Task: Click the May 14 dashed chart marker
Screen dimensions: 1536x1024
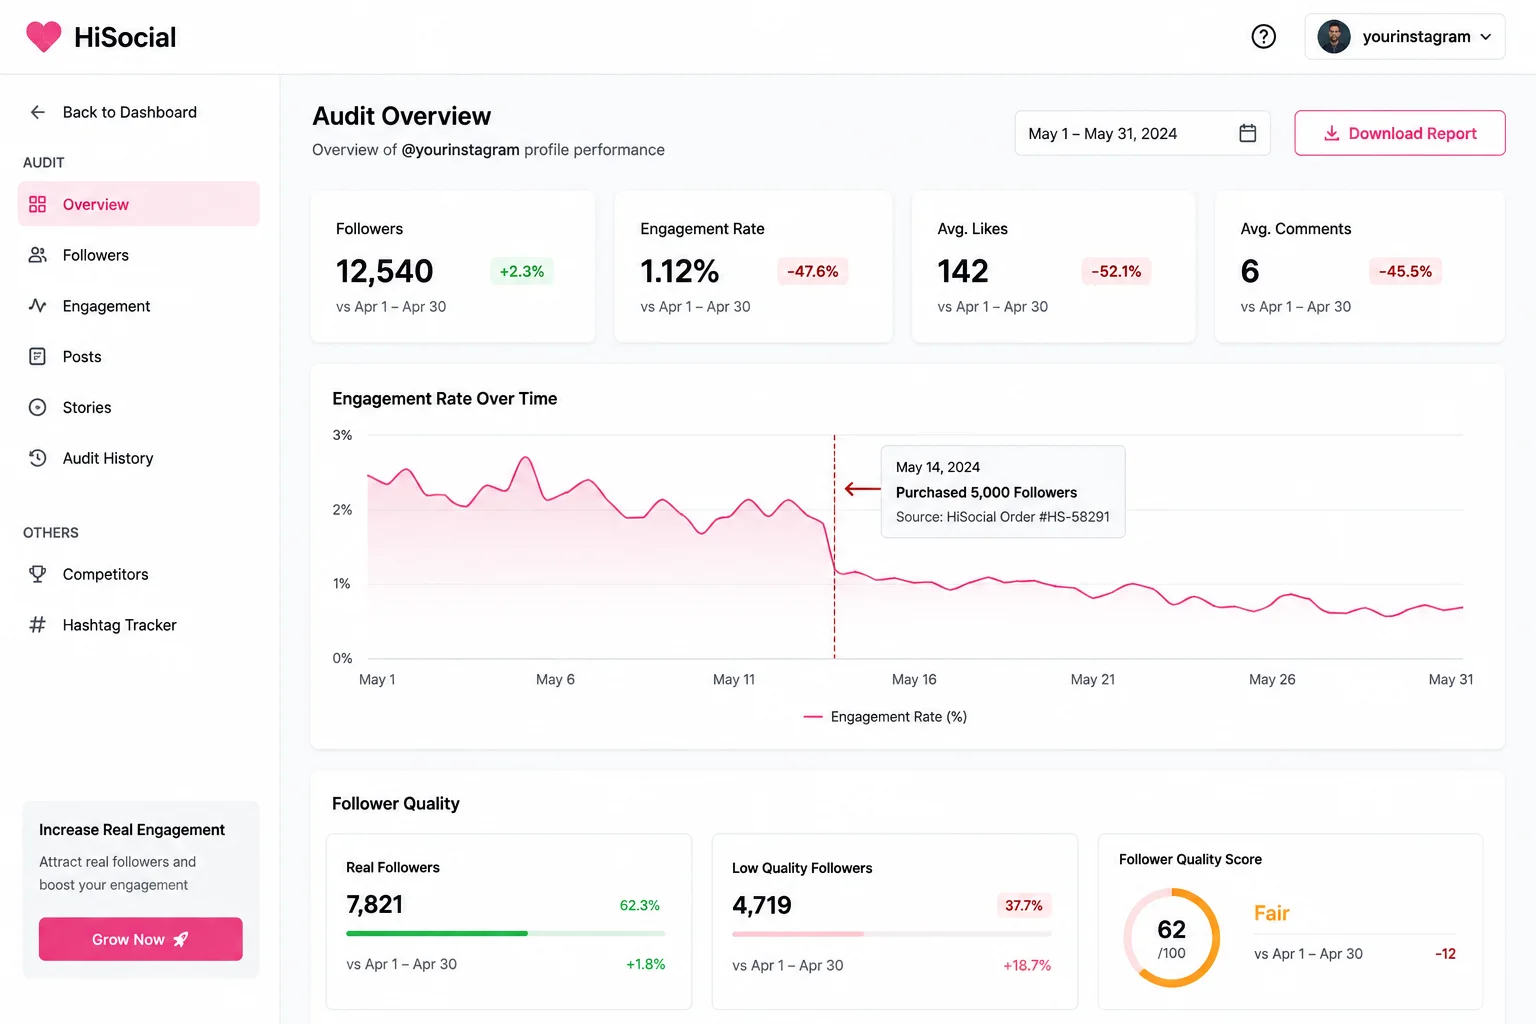Action: (835, 547)
